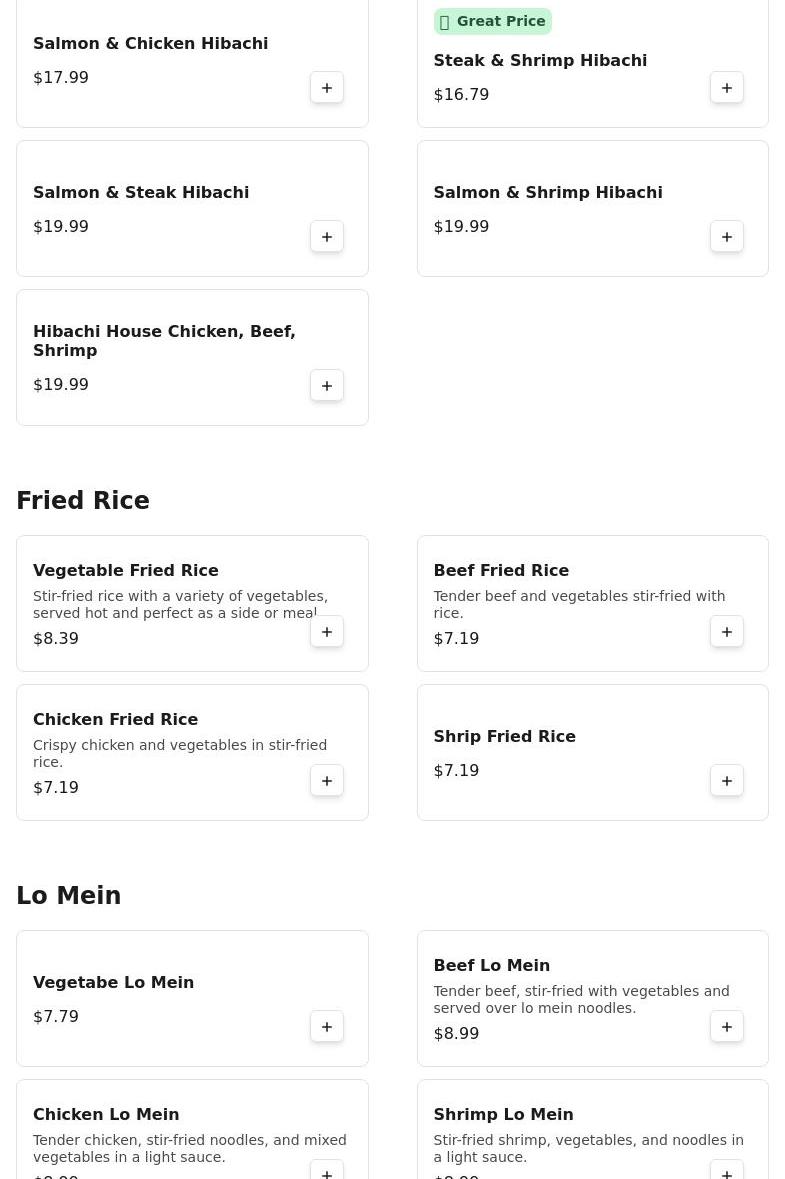Add Steak & Shrimp Hibachi to cart

click(727, 88)
